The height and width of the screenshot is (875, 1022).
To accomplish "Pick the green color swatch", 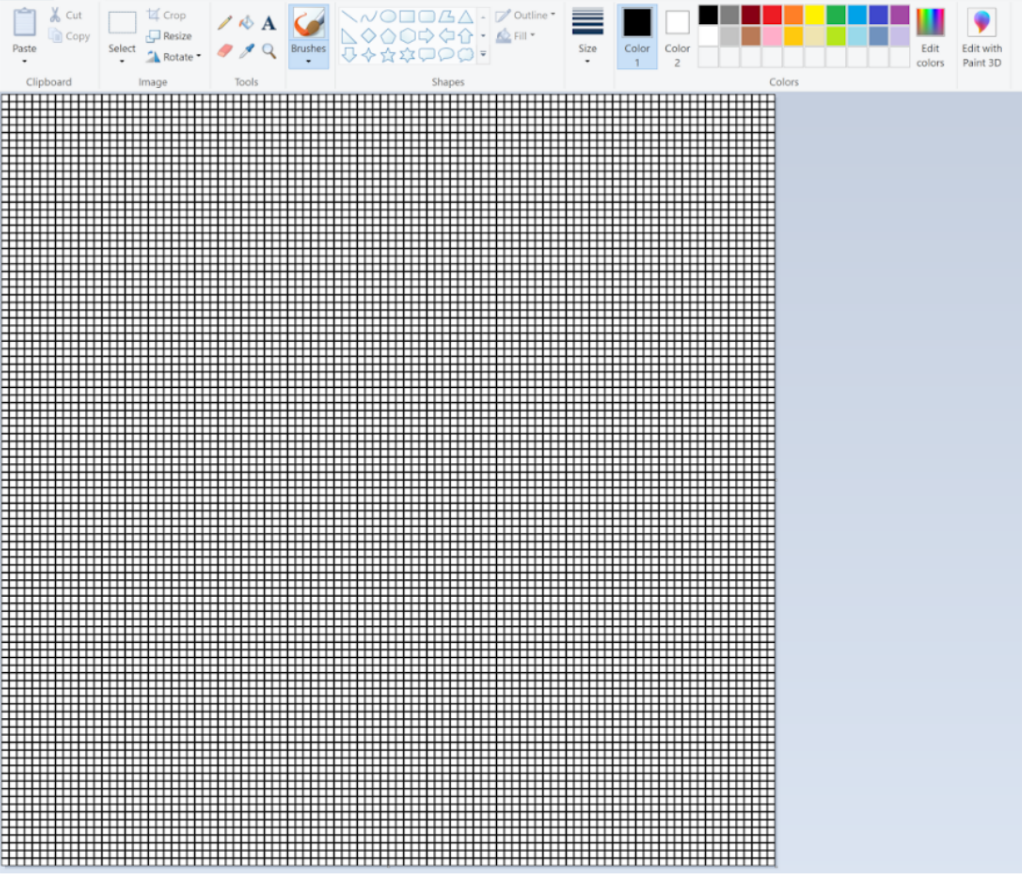I will [836, 14].
